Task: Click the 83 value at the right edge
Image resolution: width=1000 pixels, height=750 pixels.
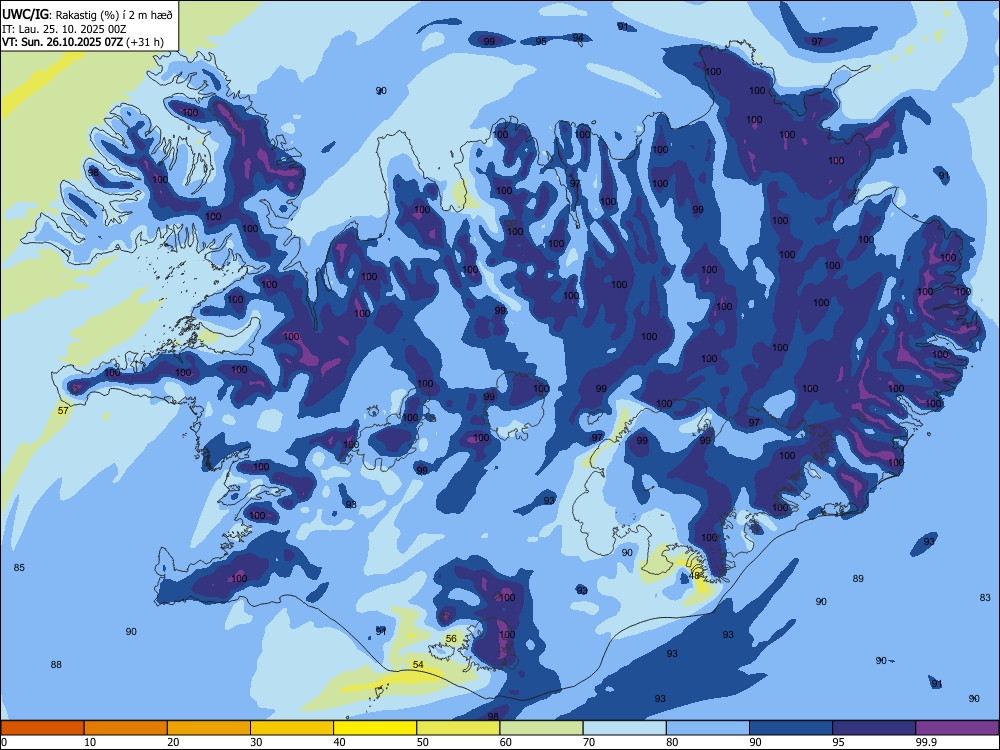Action: (985, 598)
